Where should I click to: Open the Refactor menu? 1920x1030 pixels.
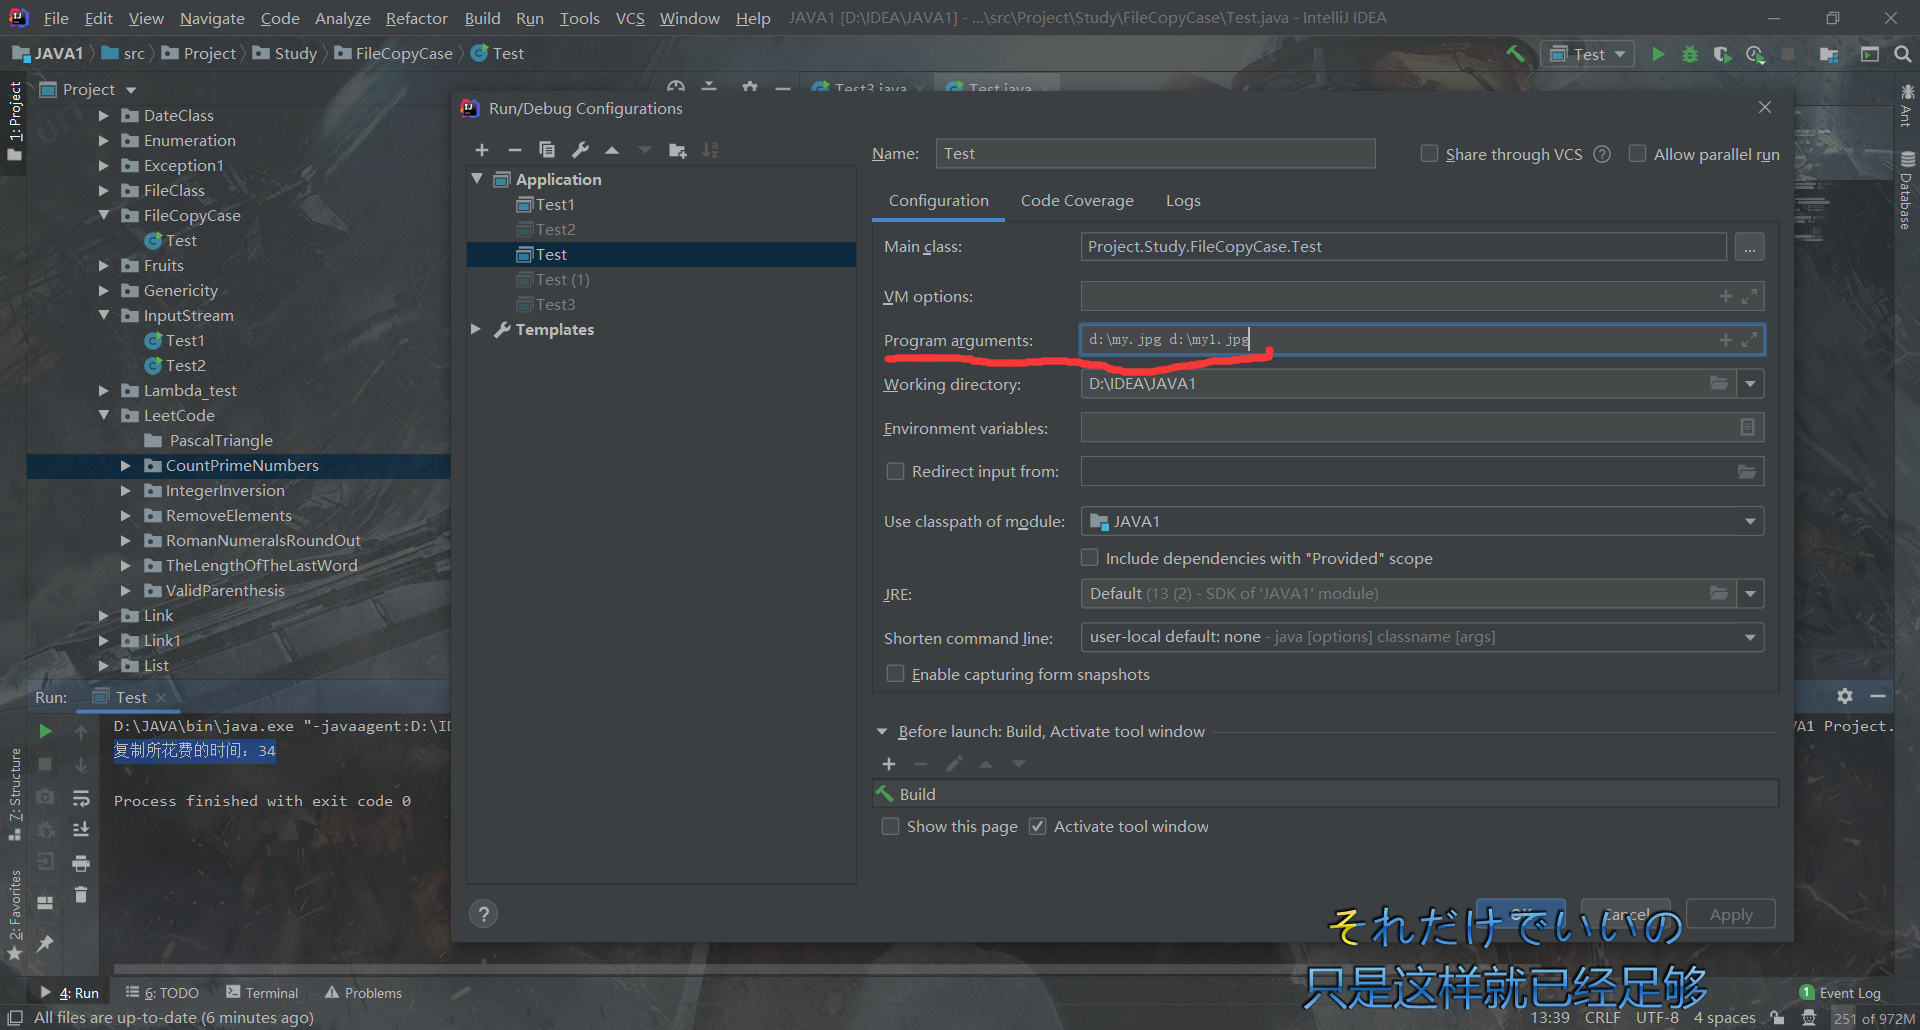coord(416,18)
